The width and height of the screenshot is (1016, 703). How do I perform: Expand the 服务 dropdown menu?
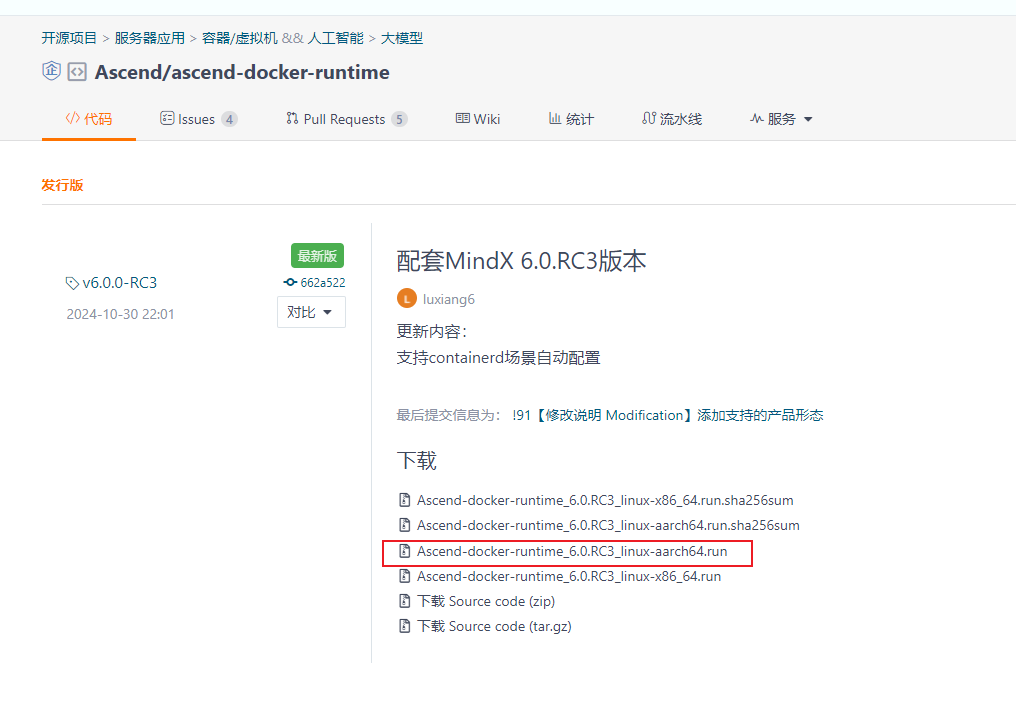(x=781, y=119)
